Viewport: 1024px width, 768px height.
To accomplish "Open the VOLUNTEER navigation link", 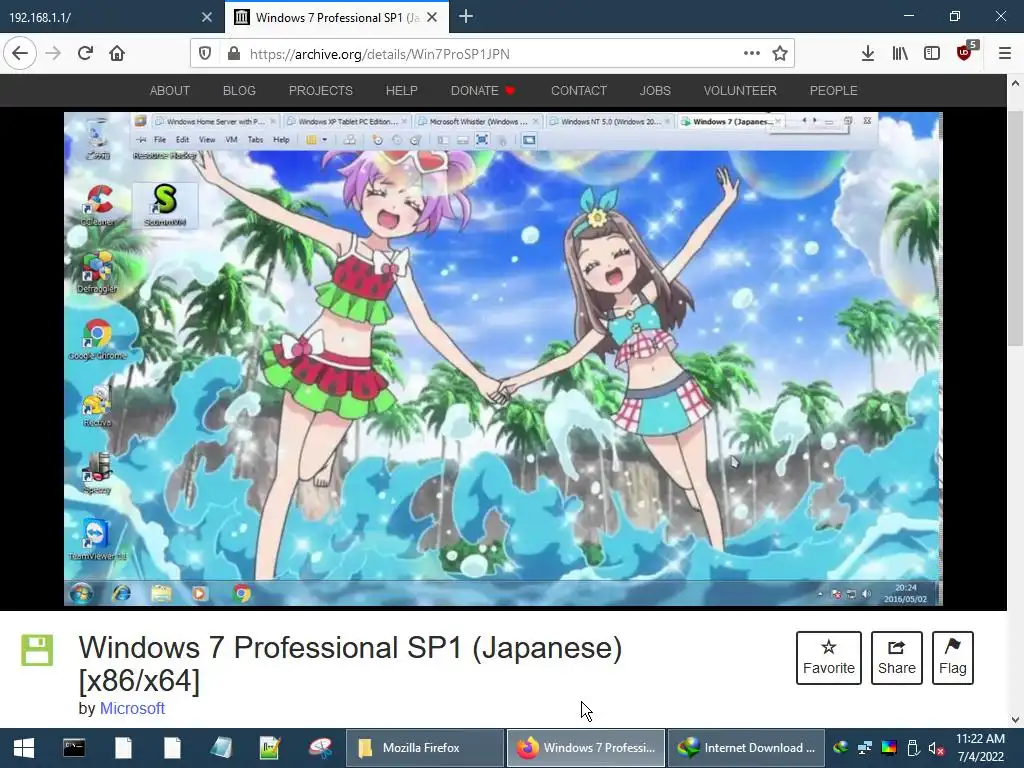I will [x=740, y=91].
